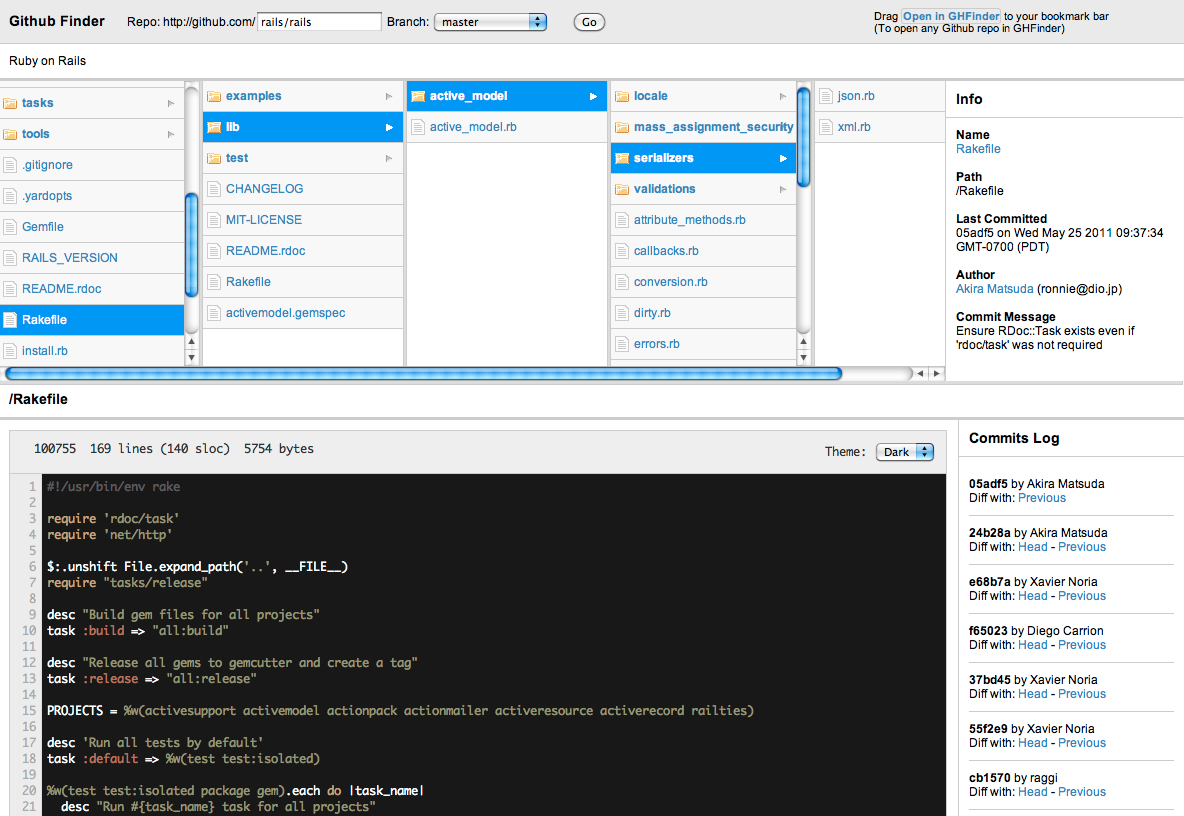Click the install.rb file icon
This screenshot has width=1184, height=816.
coord(10,351)
